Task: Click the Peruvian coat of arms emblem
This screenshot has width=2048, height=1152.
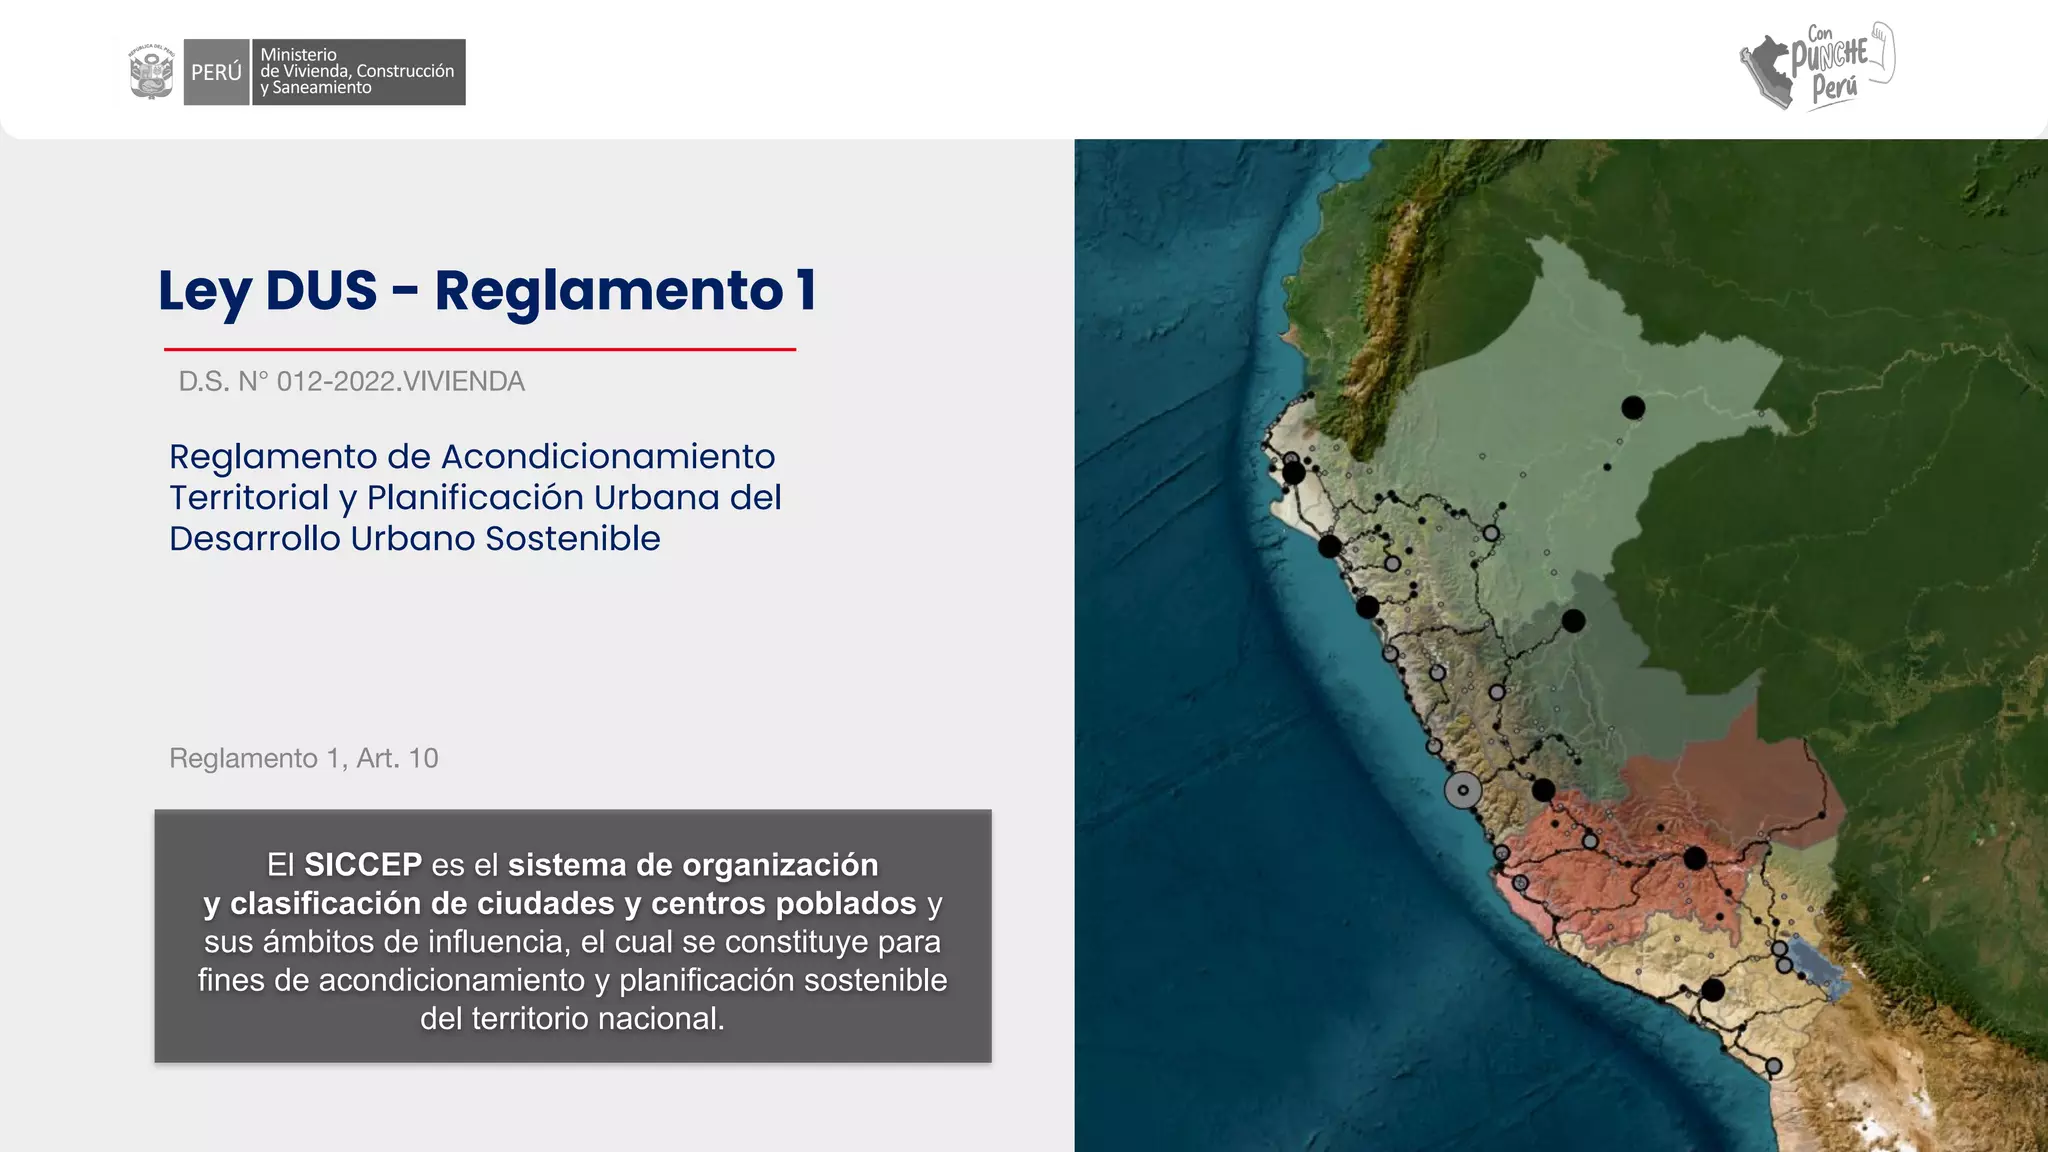Action: coord(151,72)
